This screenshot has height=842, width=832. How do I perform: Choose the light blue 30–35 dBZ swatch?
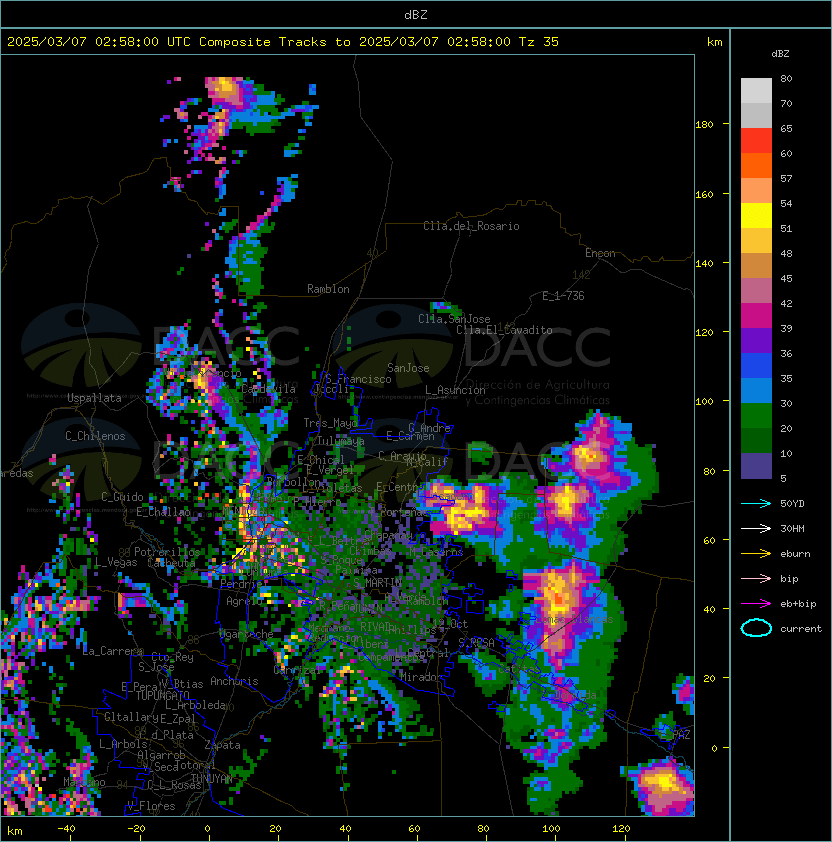coord(756,391)
